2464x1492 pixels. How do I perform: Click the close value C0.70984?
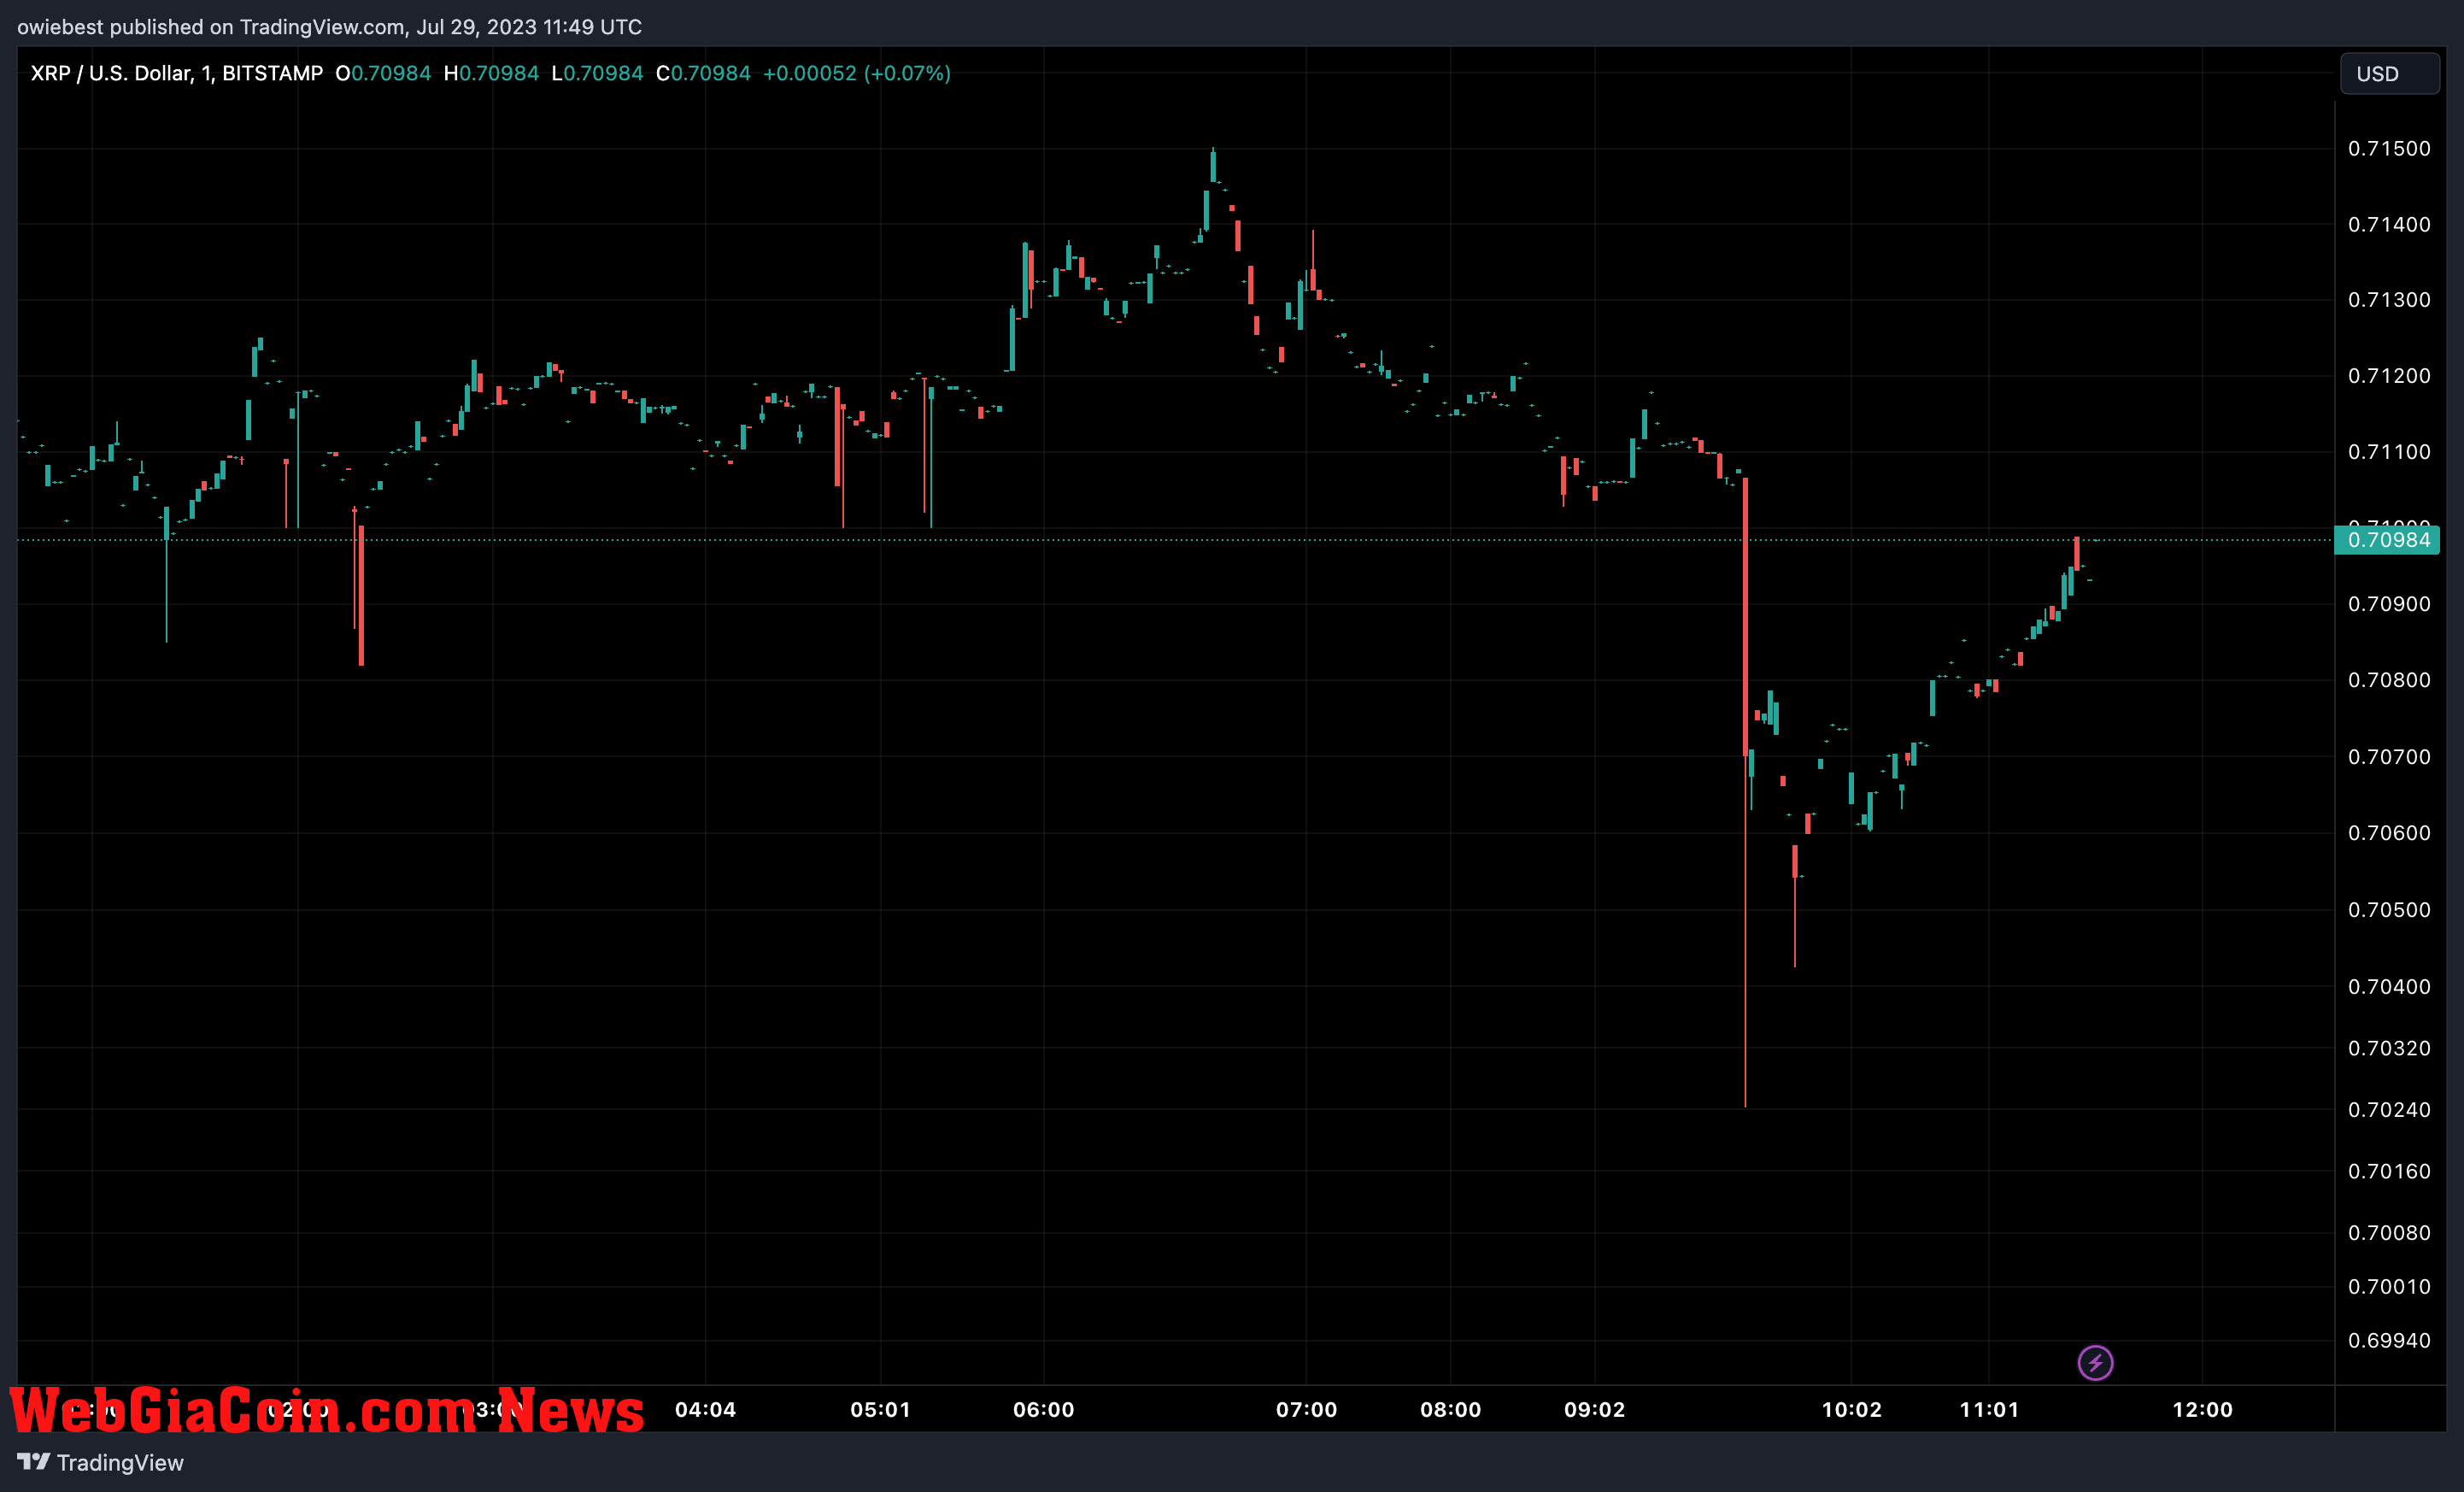pyautogui.click(x=703, y=73)
